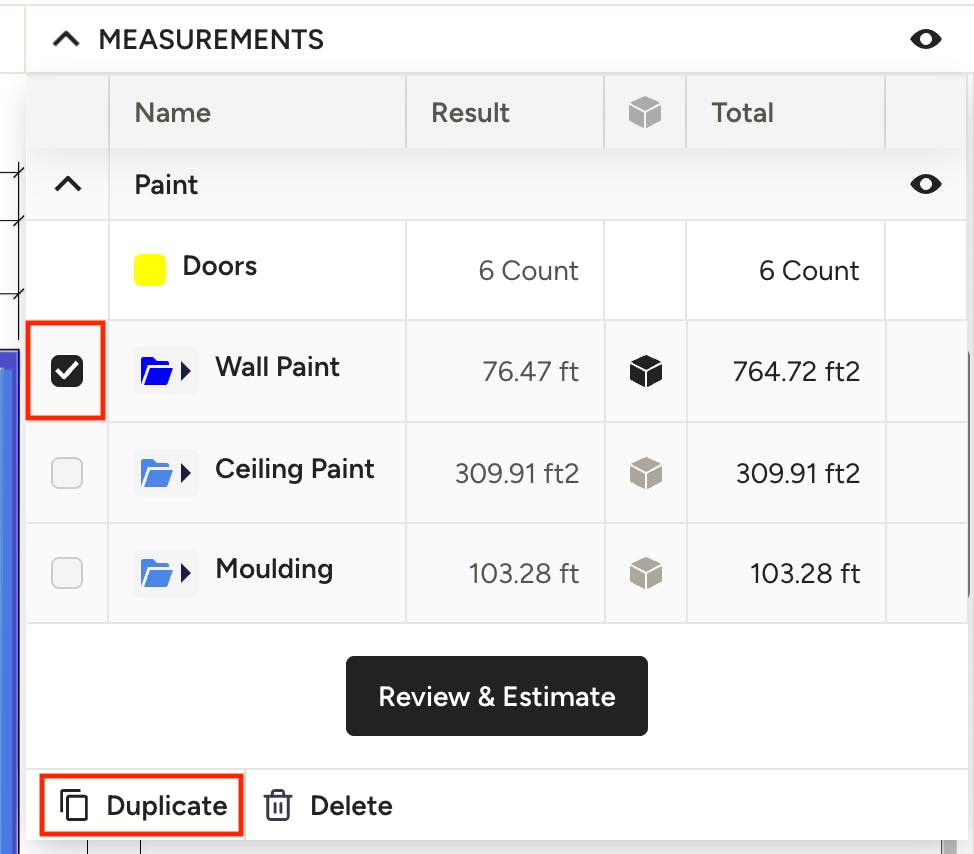The image size is (974, 854).
Task: Sort by the Name column header
Action: 173,112
